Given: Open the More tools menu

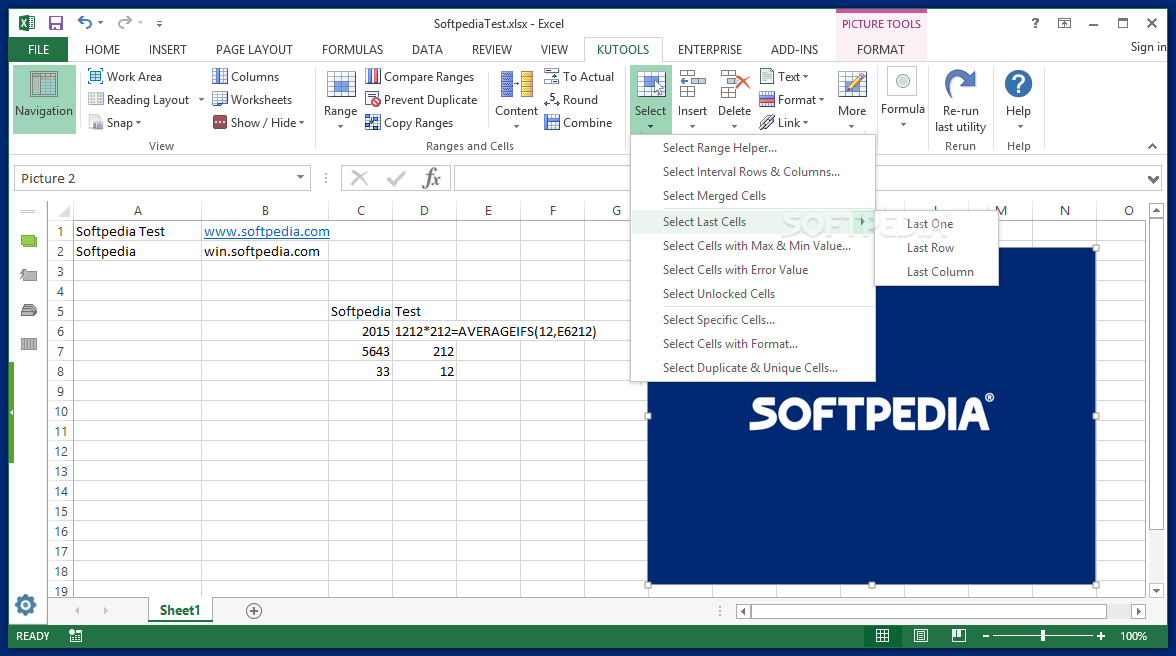Looking at the screenshot, I should (x=852, y=99).
